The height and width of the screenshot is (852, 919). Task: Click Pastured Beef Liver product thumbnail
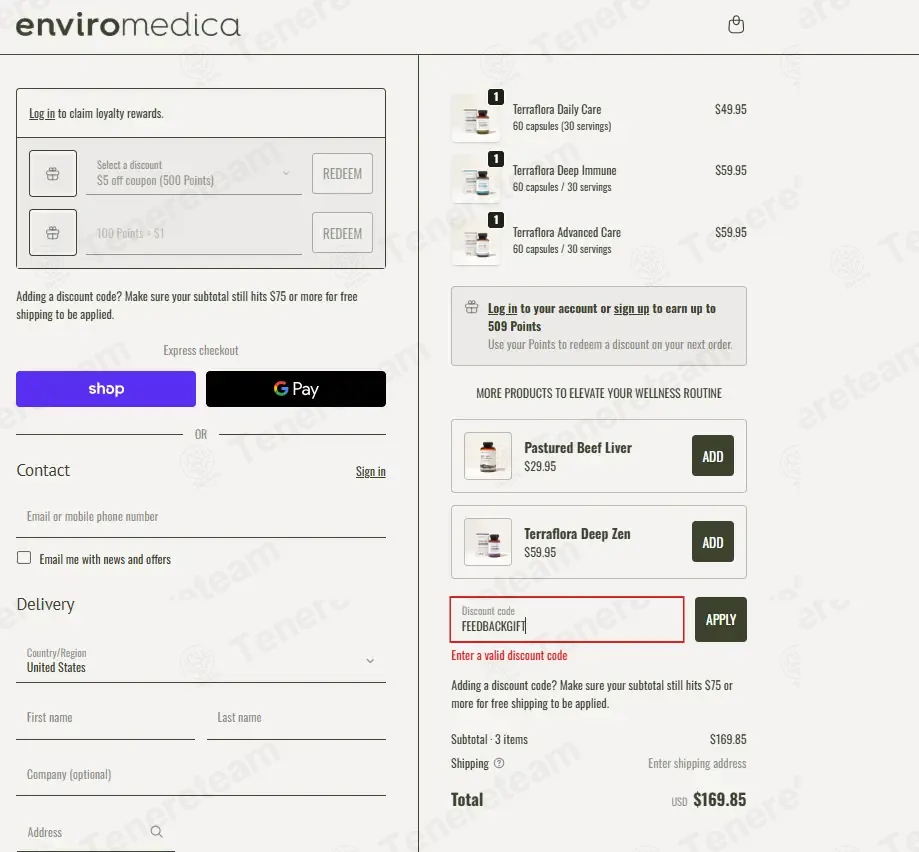(488, 456)
